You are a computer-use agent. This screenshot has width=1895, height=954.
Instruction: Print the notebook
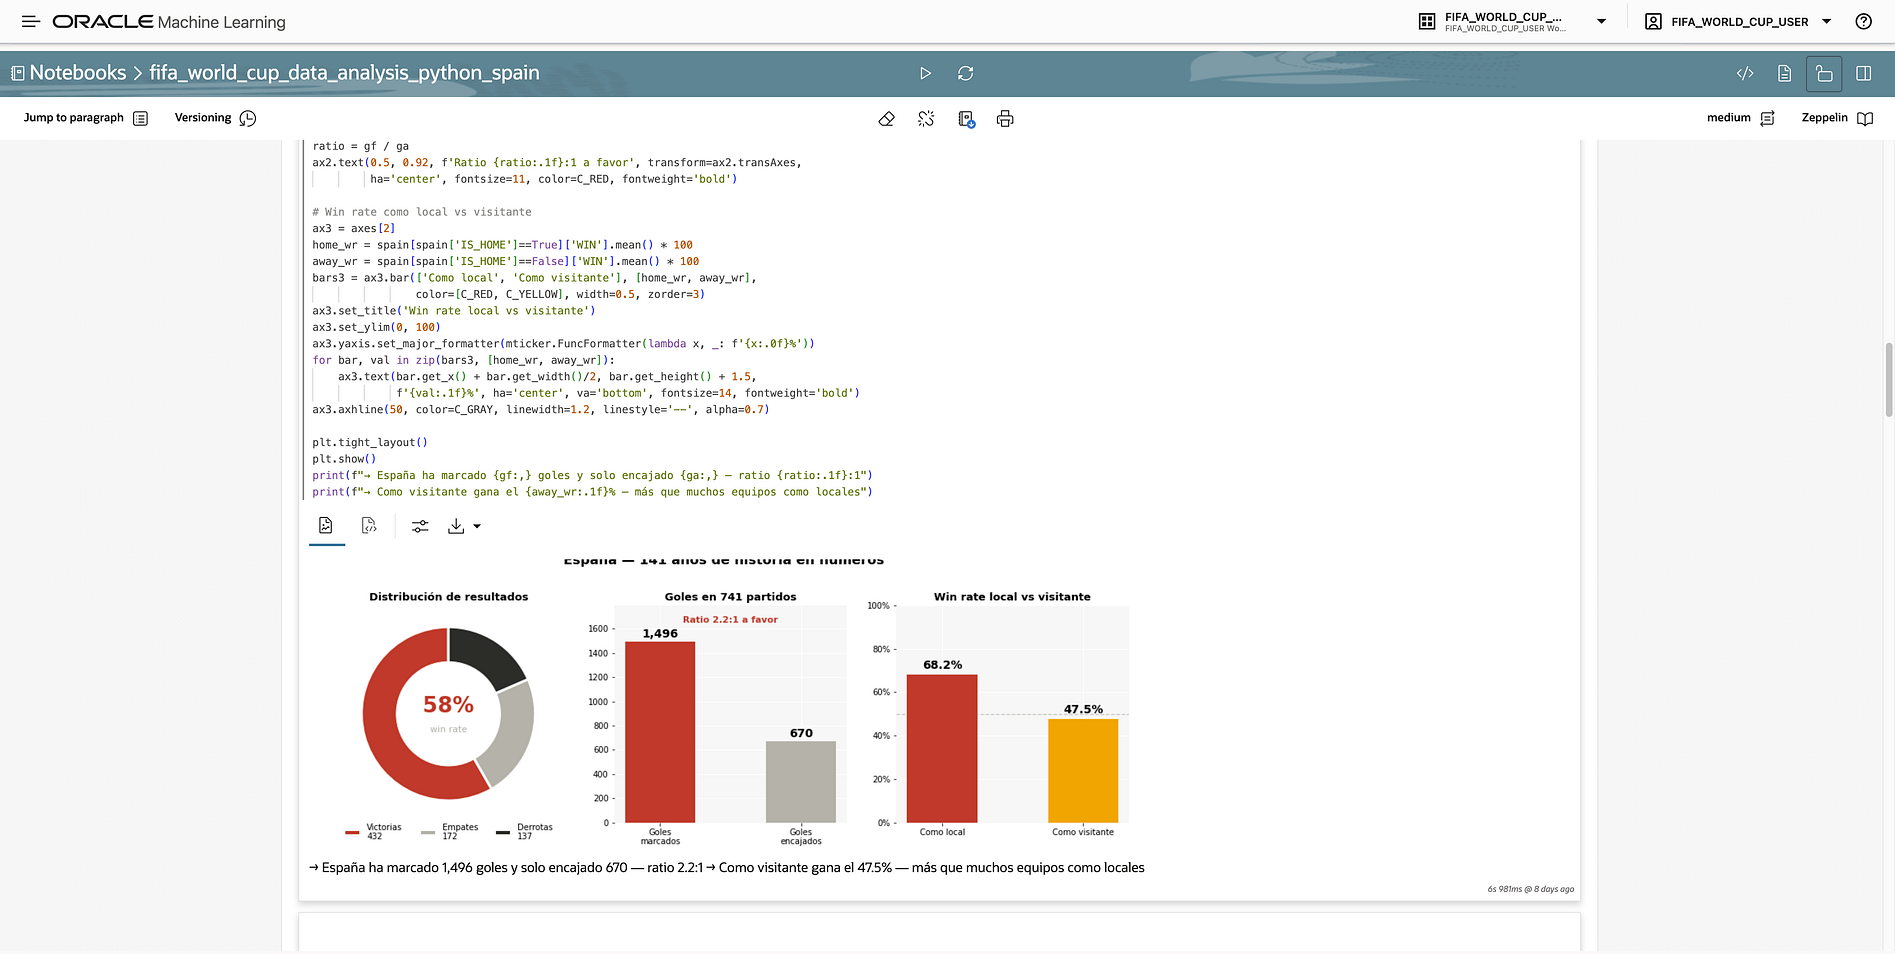1005,119
